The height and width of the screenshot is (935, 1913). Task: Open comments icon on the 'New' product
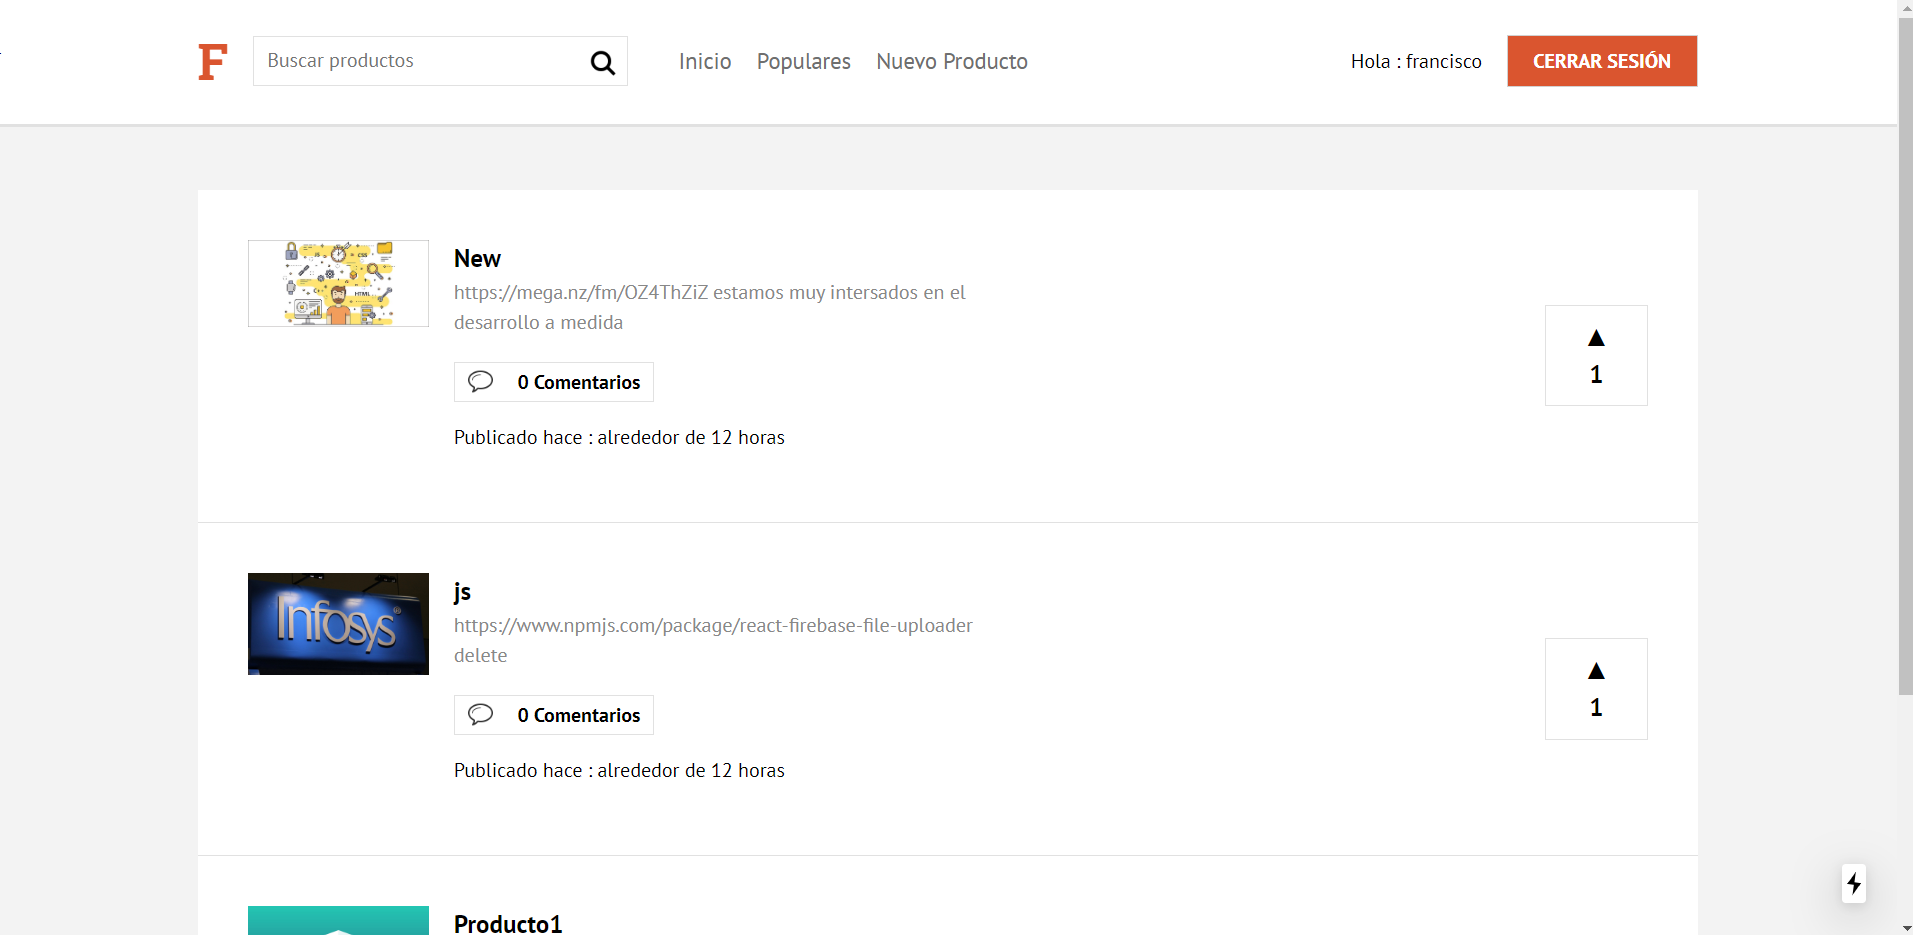tap(481, 381)
